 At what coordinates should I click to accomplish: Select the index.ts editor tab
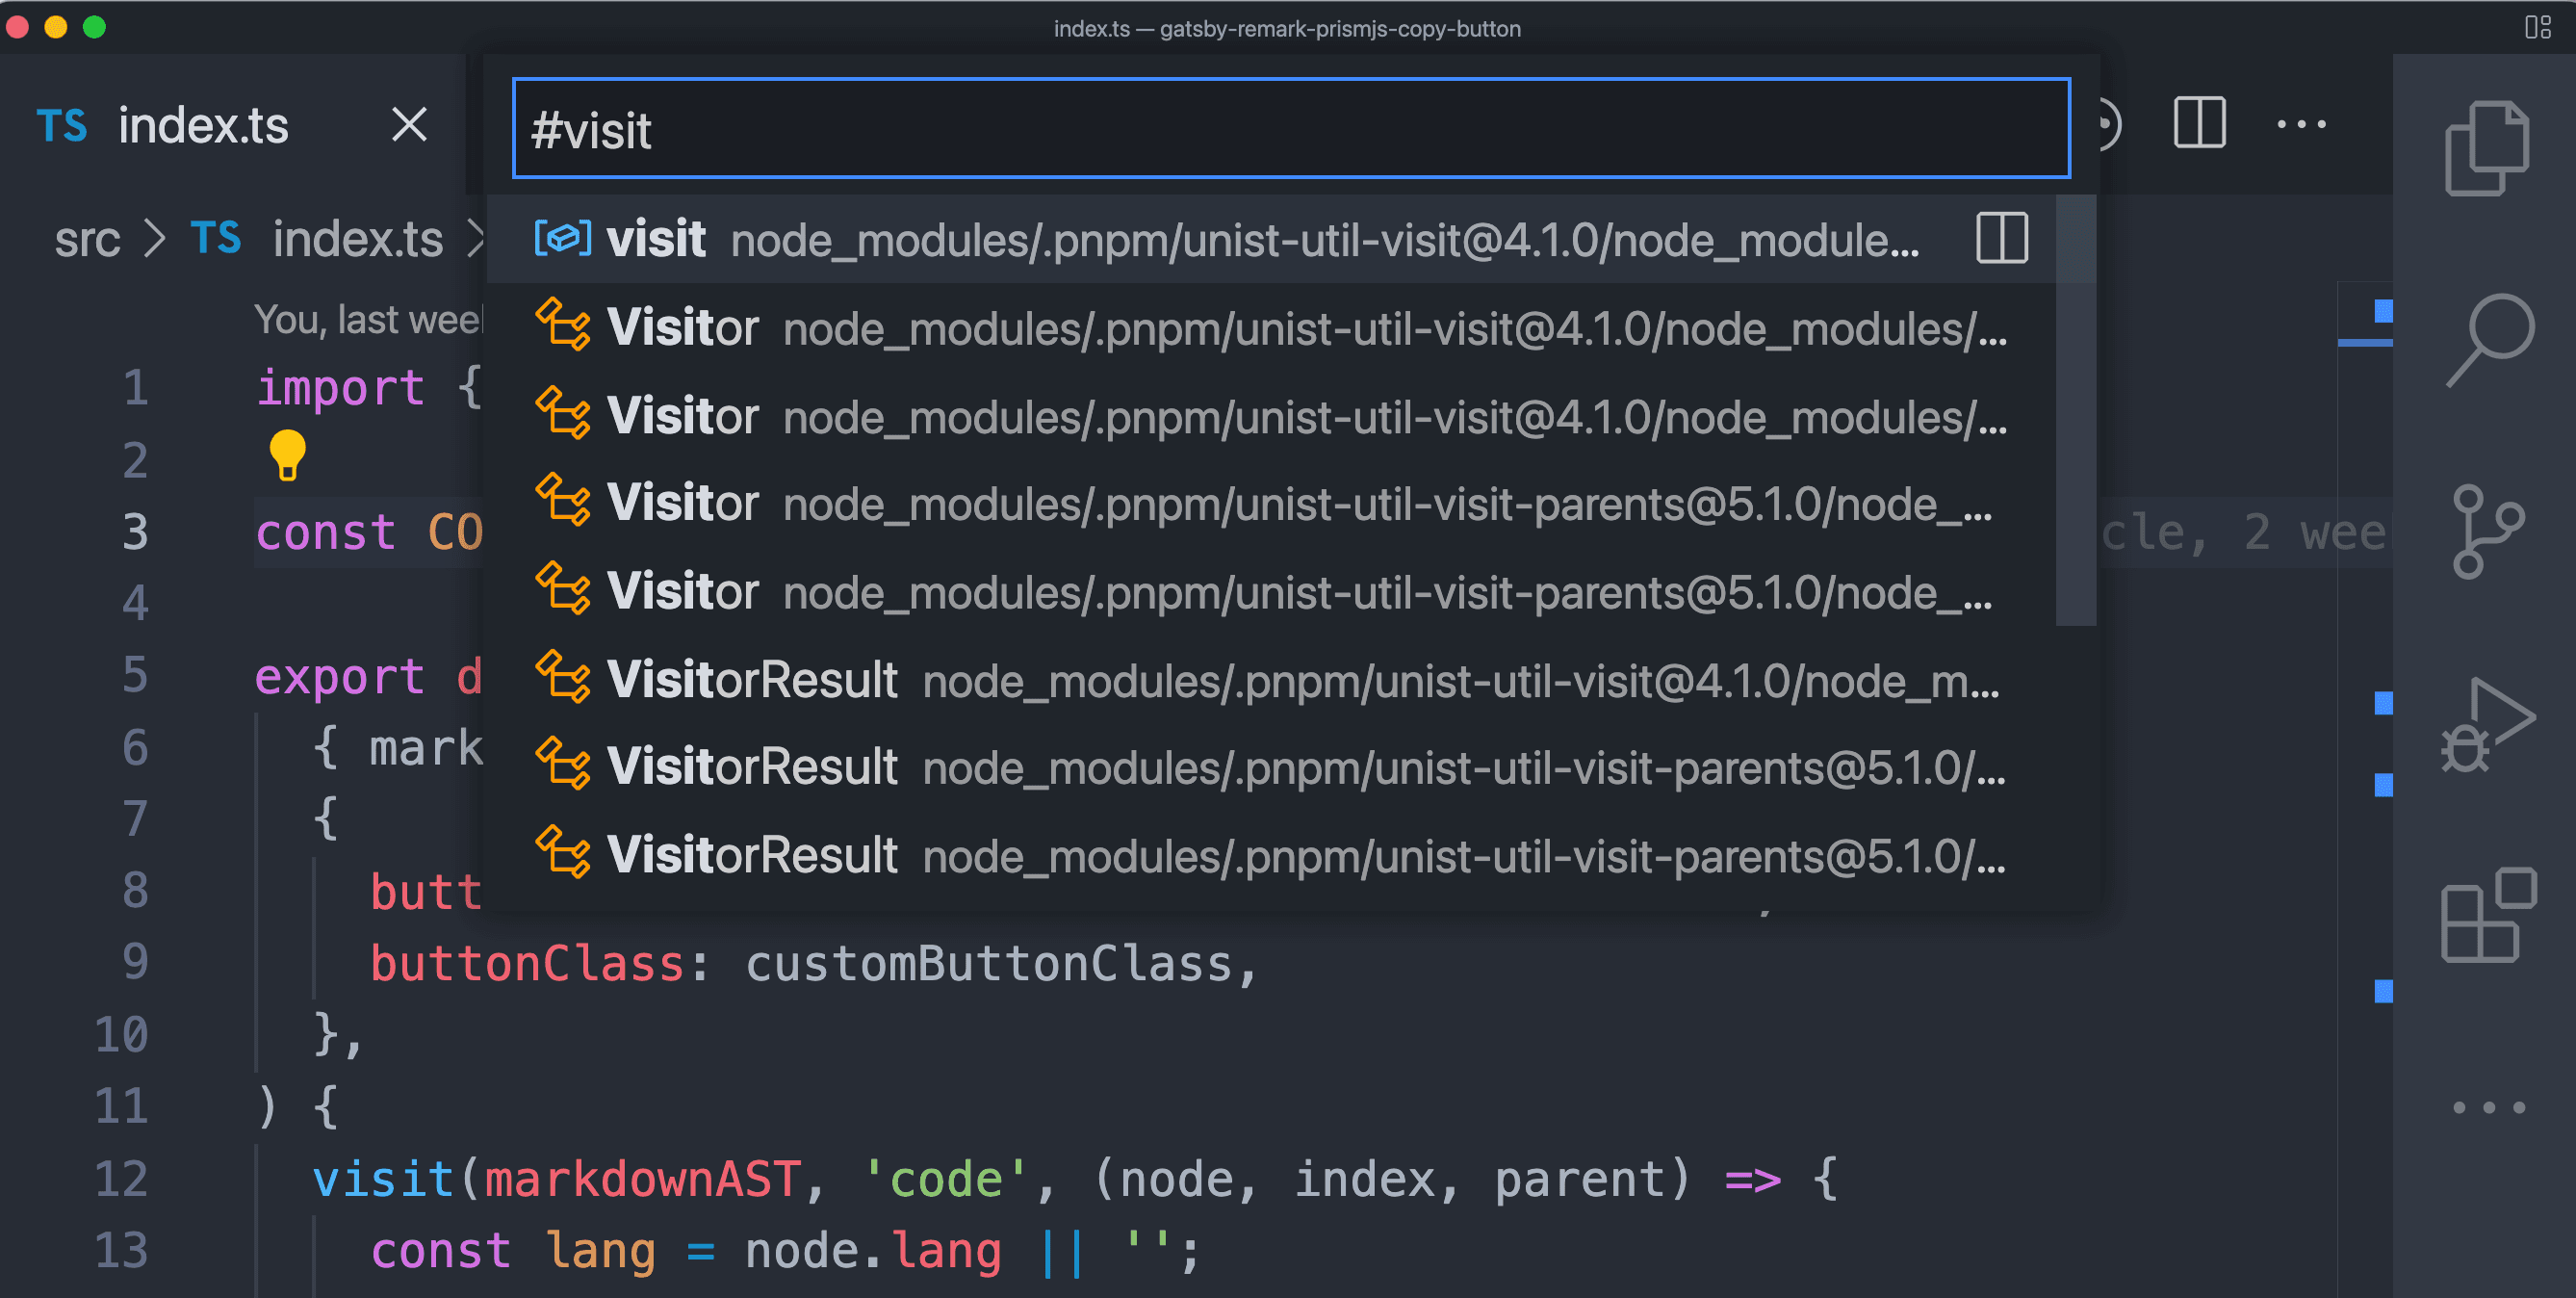click(x=202, y=124)
